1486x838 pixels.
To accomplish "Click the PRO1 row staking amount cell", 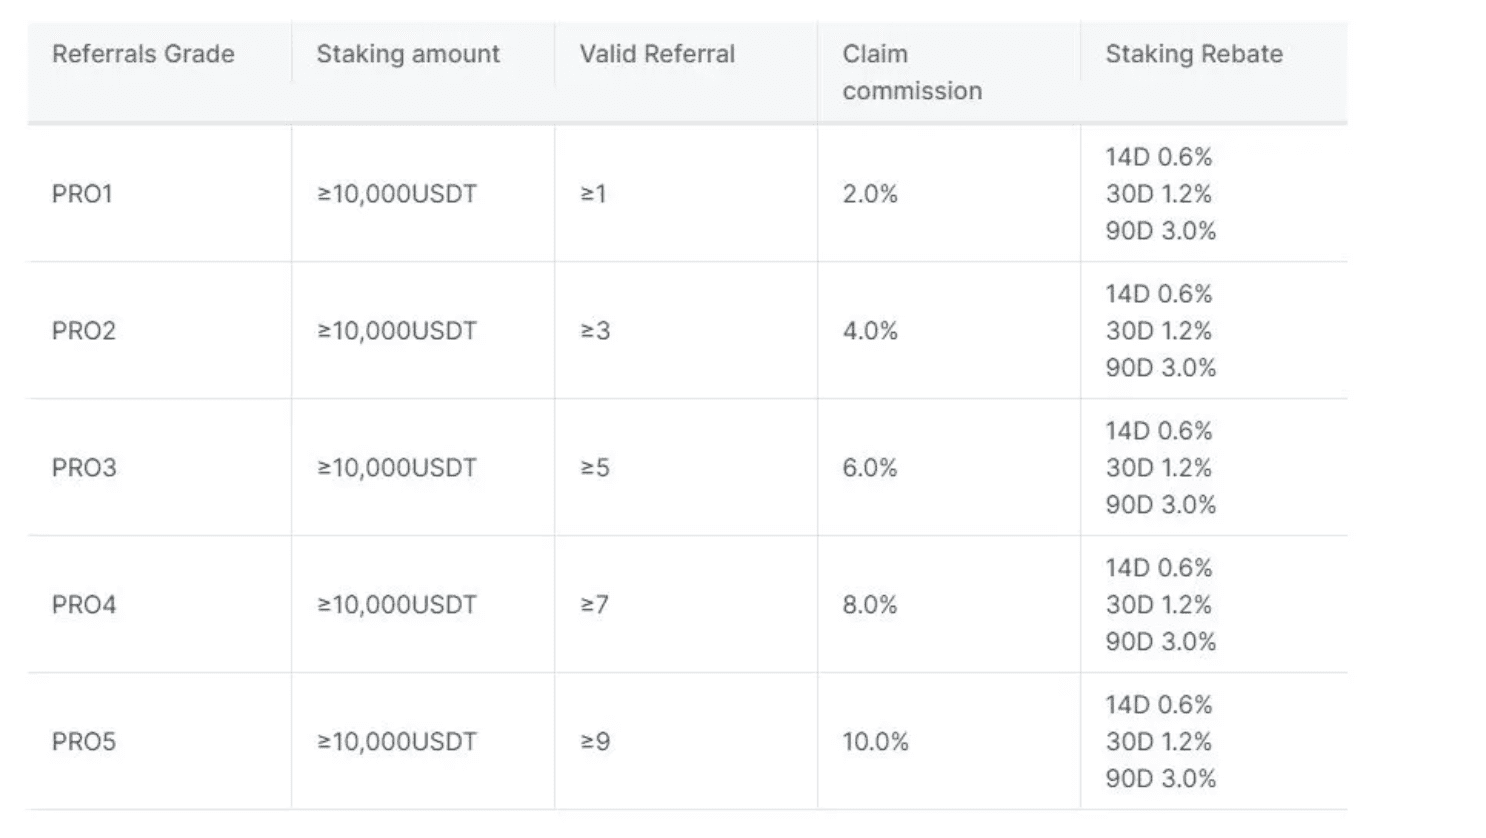I will [x=397, y=194].
